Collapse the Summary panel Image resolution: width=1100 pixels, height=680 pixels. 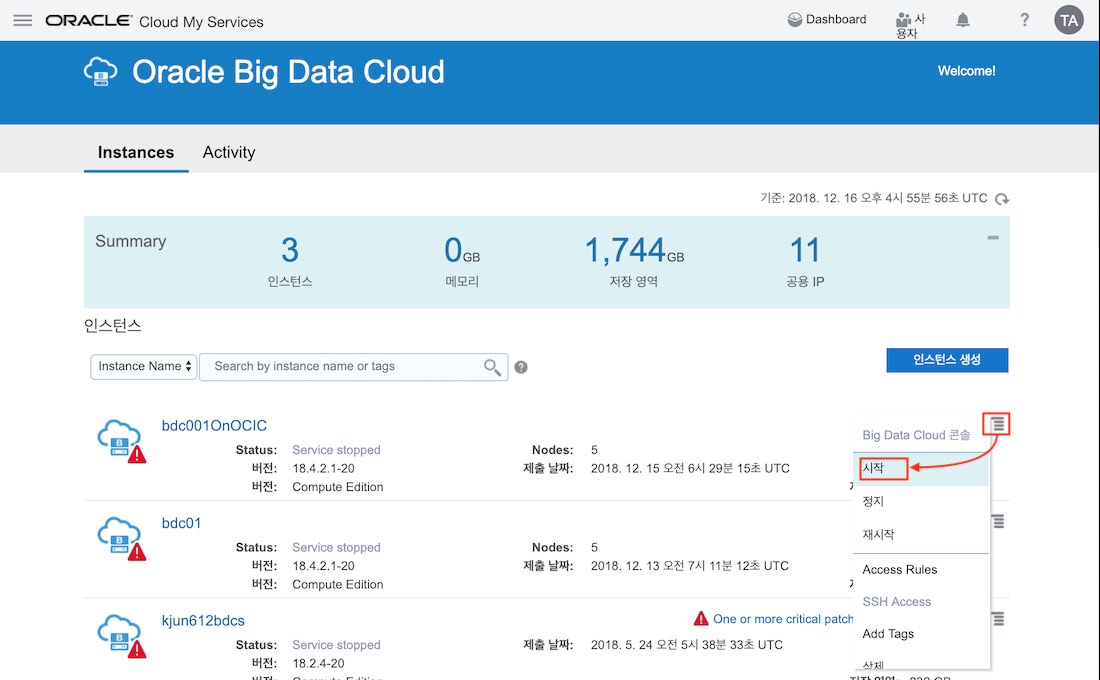pyautogui.click(x=992, y=238)
